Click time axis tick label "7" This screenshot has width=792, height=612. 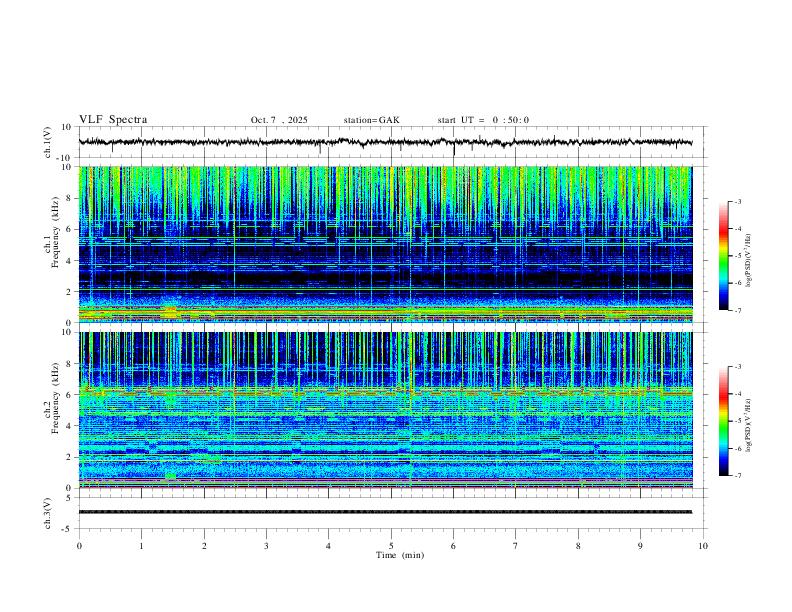pos(516,546)
